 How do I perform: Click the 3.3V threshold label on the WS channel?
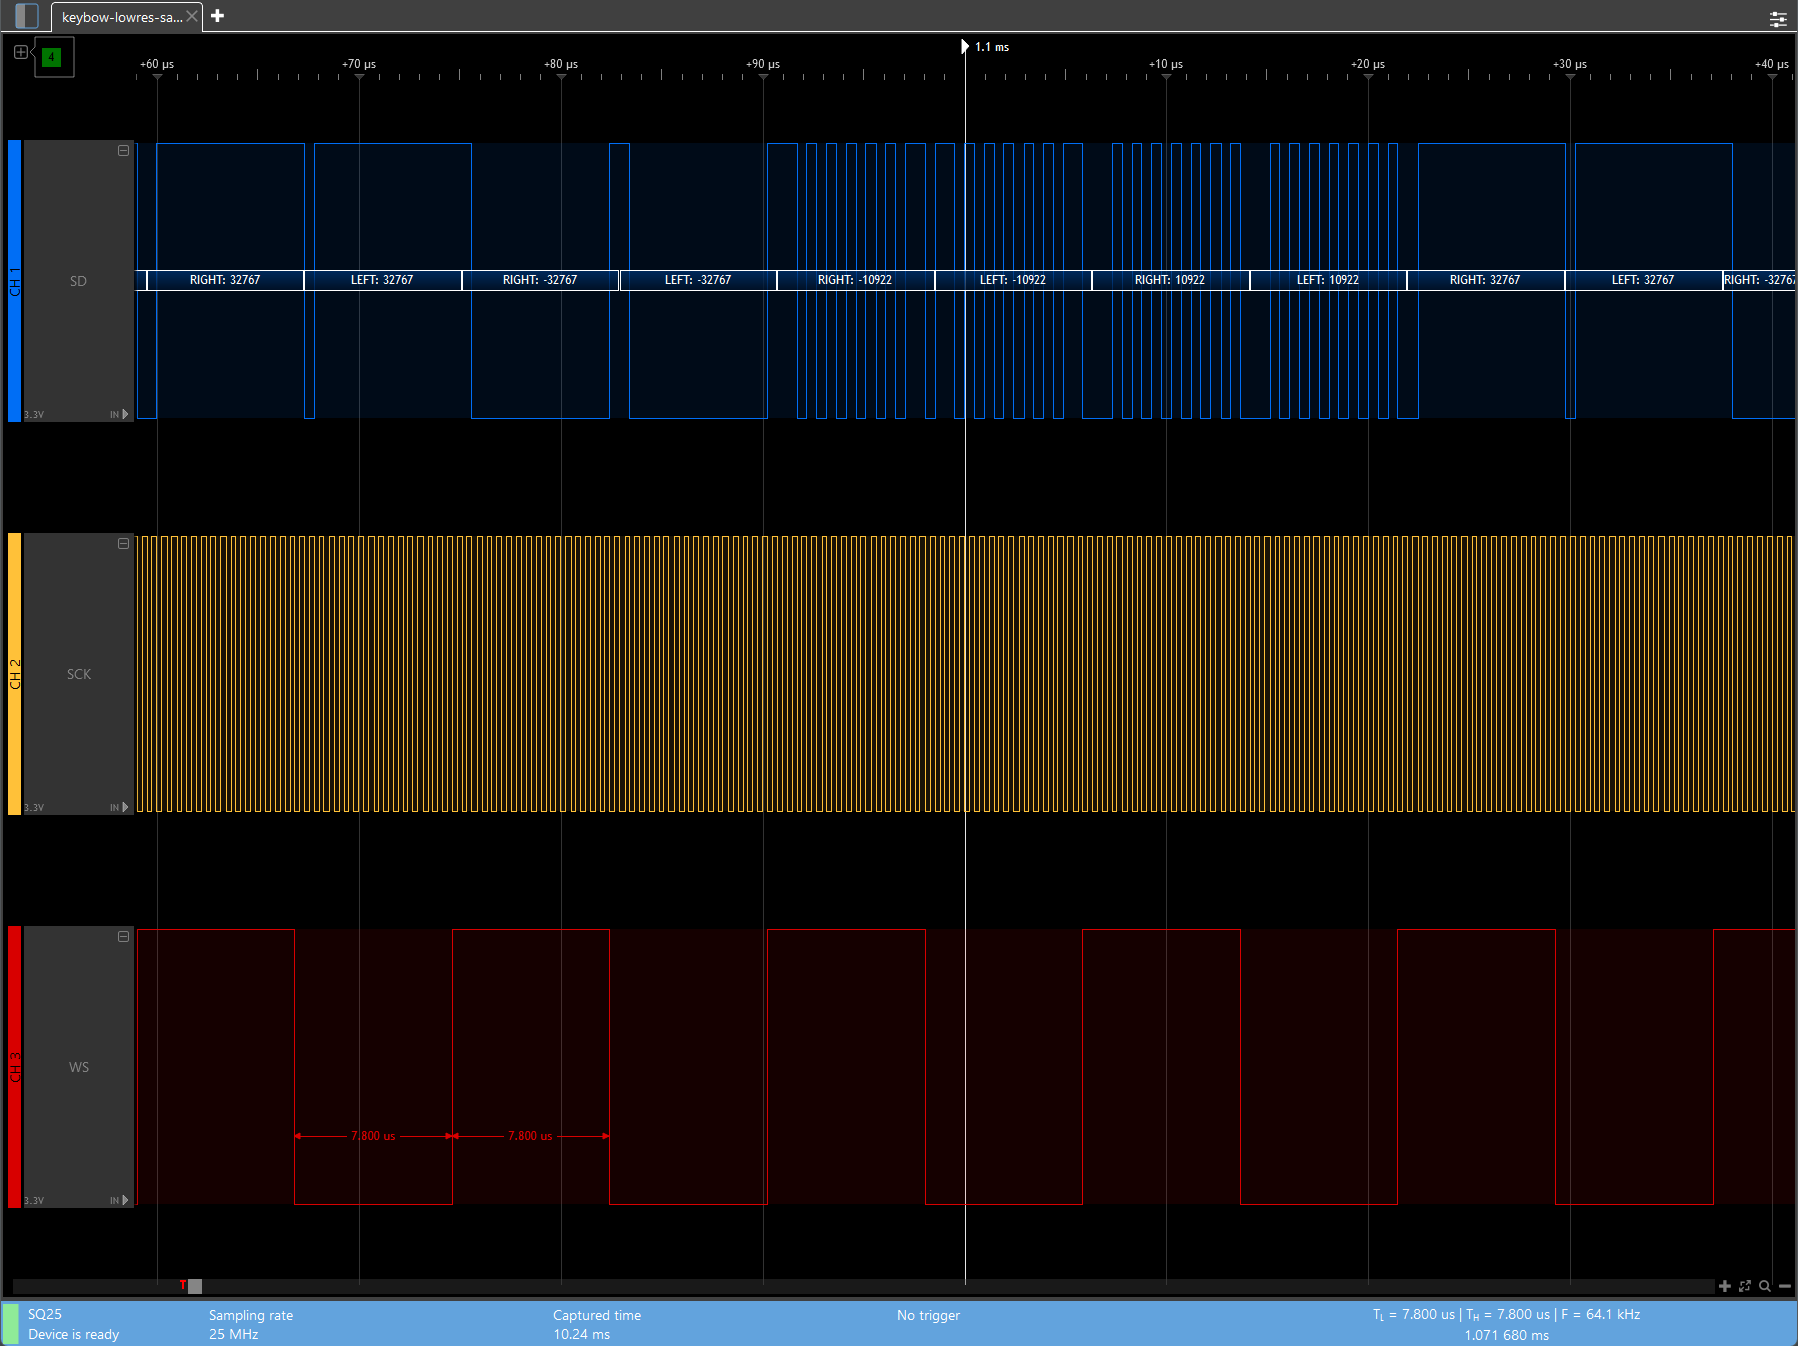point(34,1200)
